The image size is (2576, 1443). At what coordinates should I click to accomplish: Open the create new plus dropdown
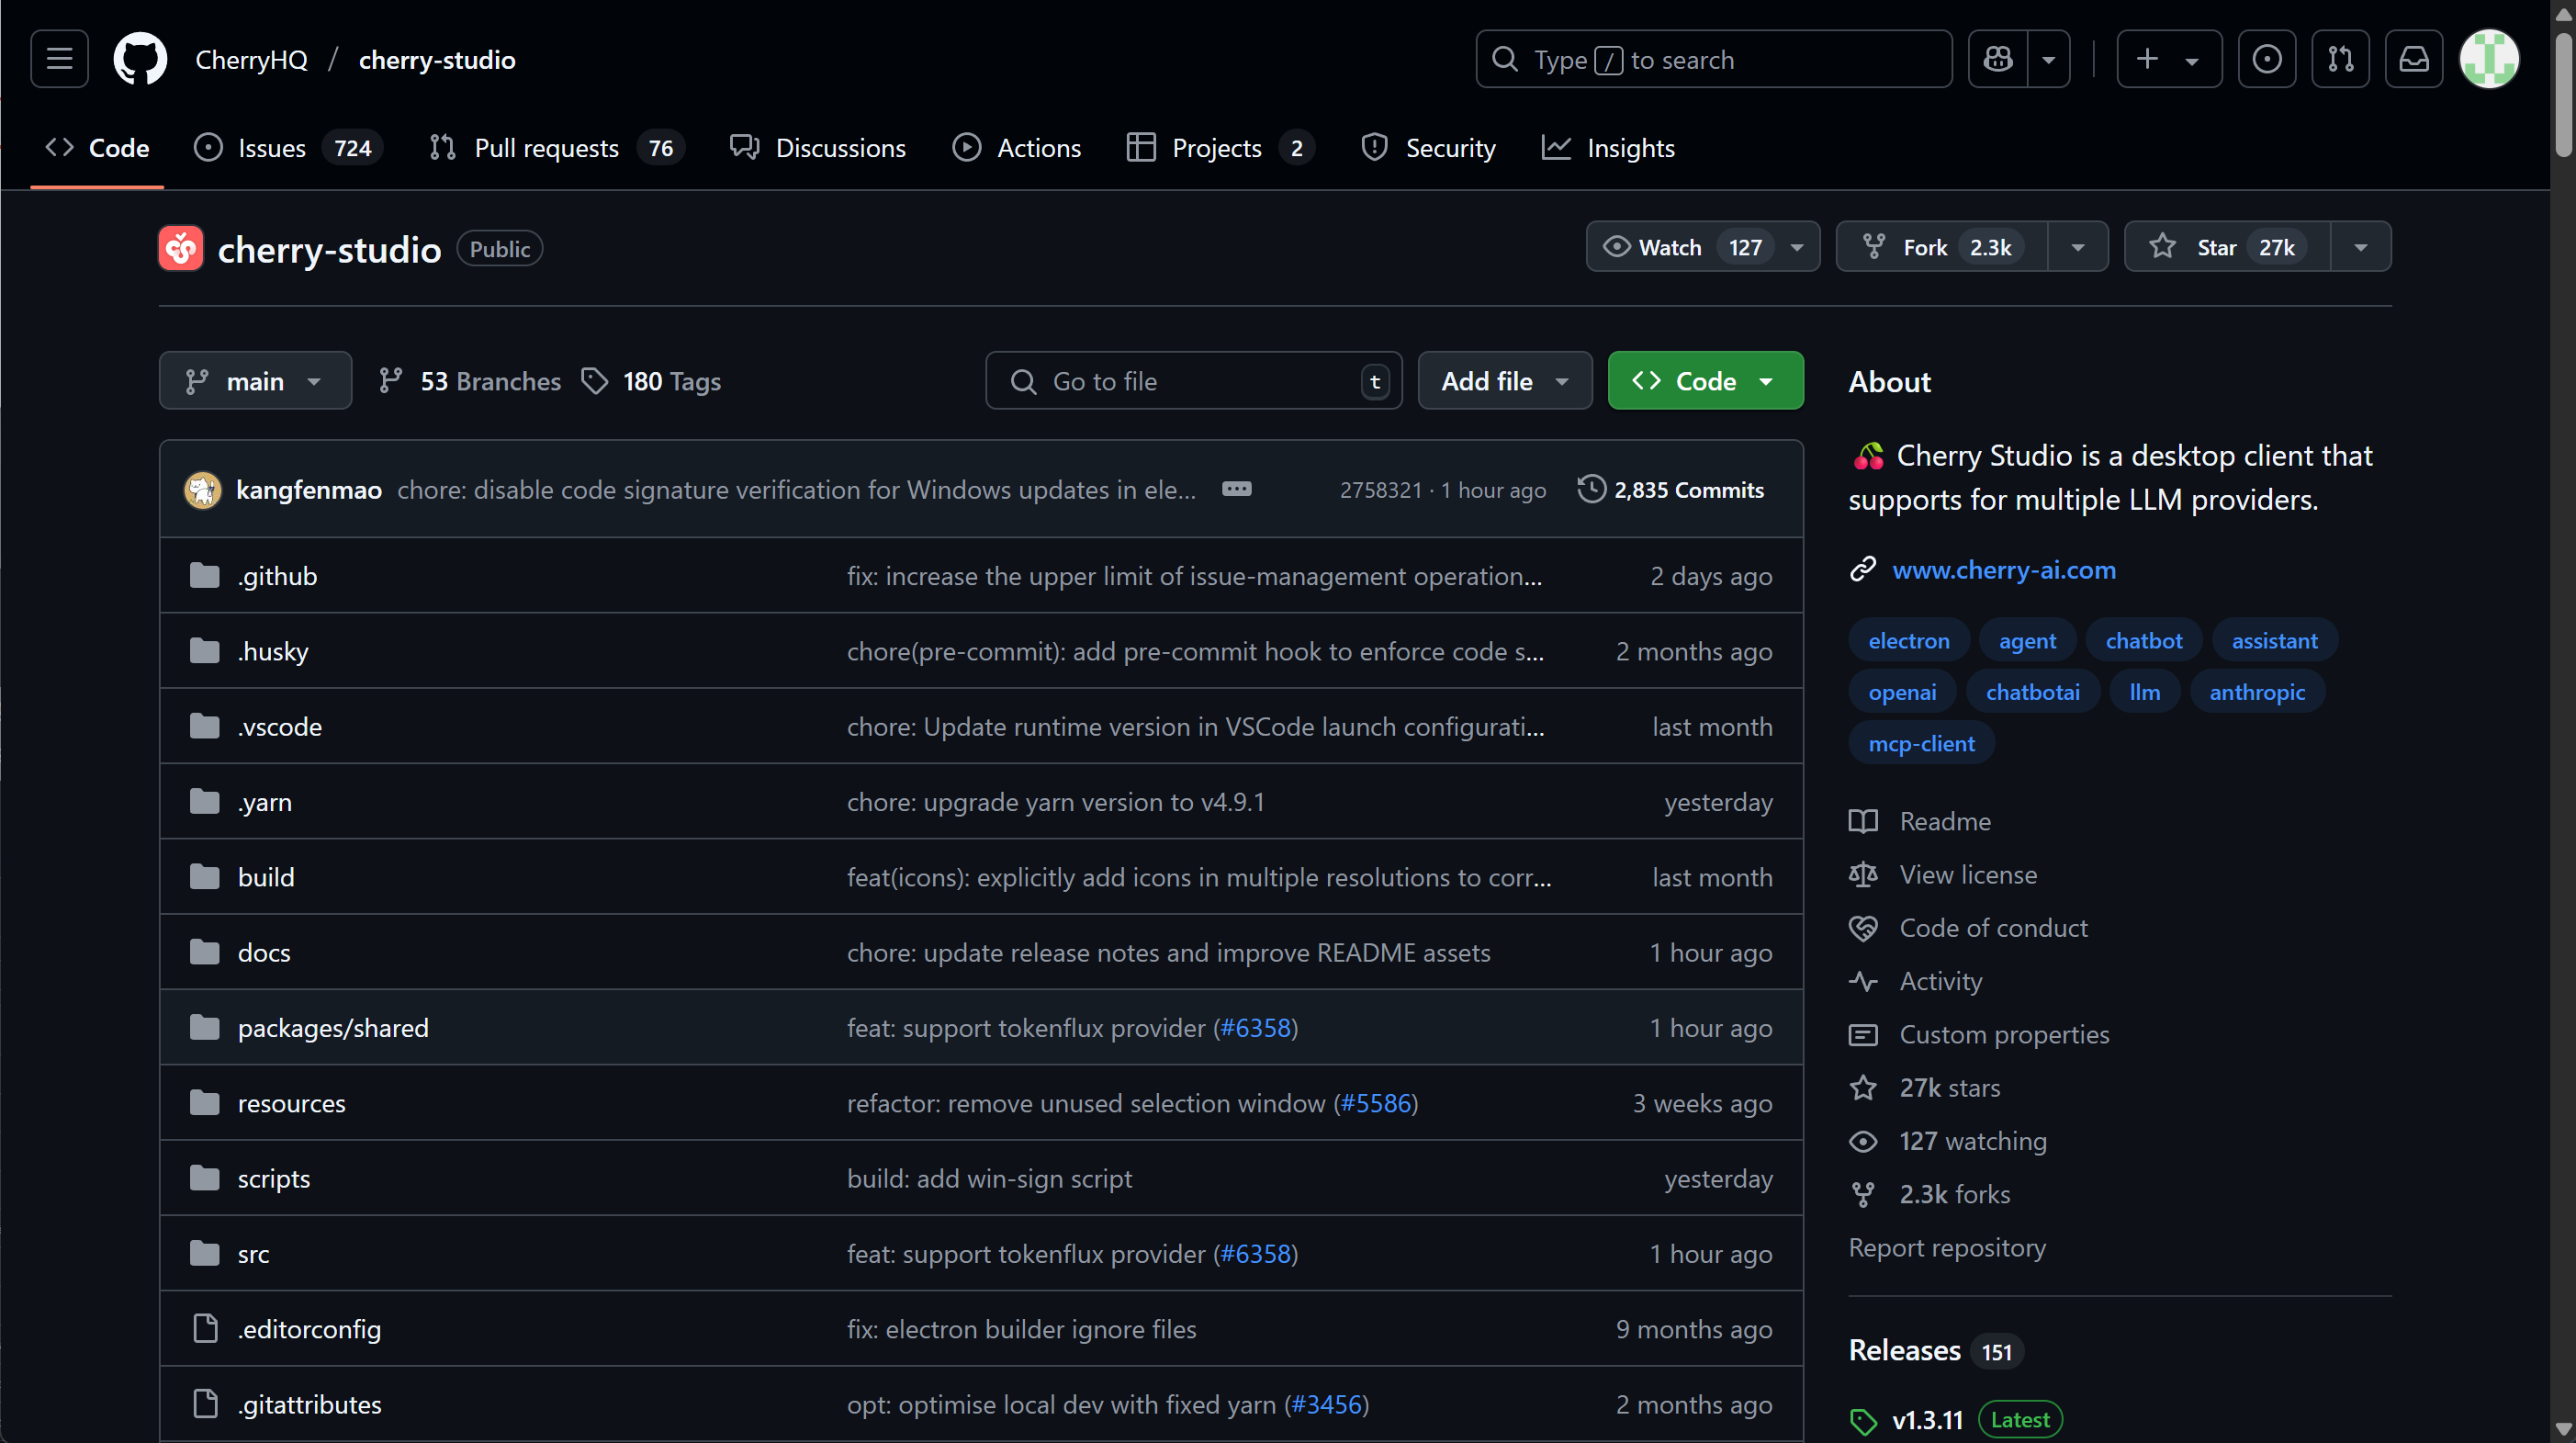[2169, 59]
